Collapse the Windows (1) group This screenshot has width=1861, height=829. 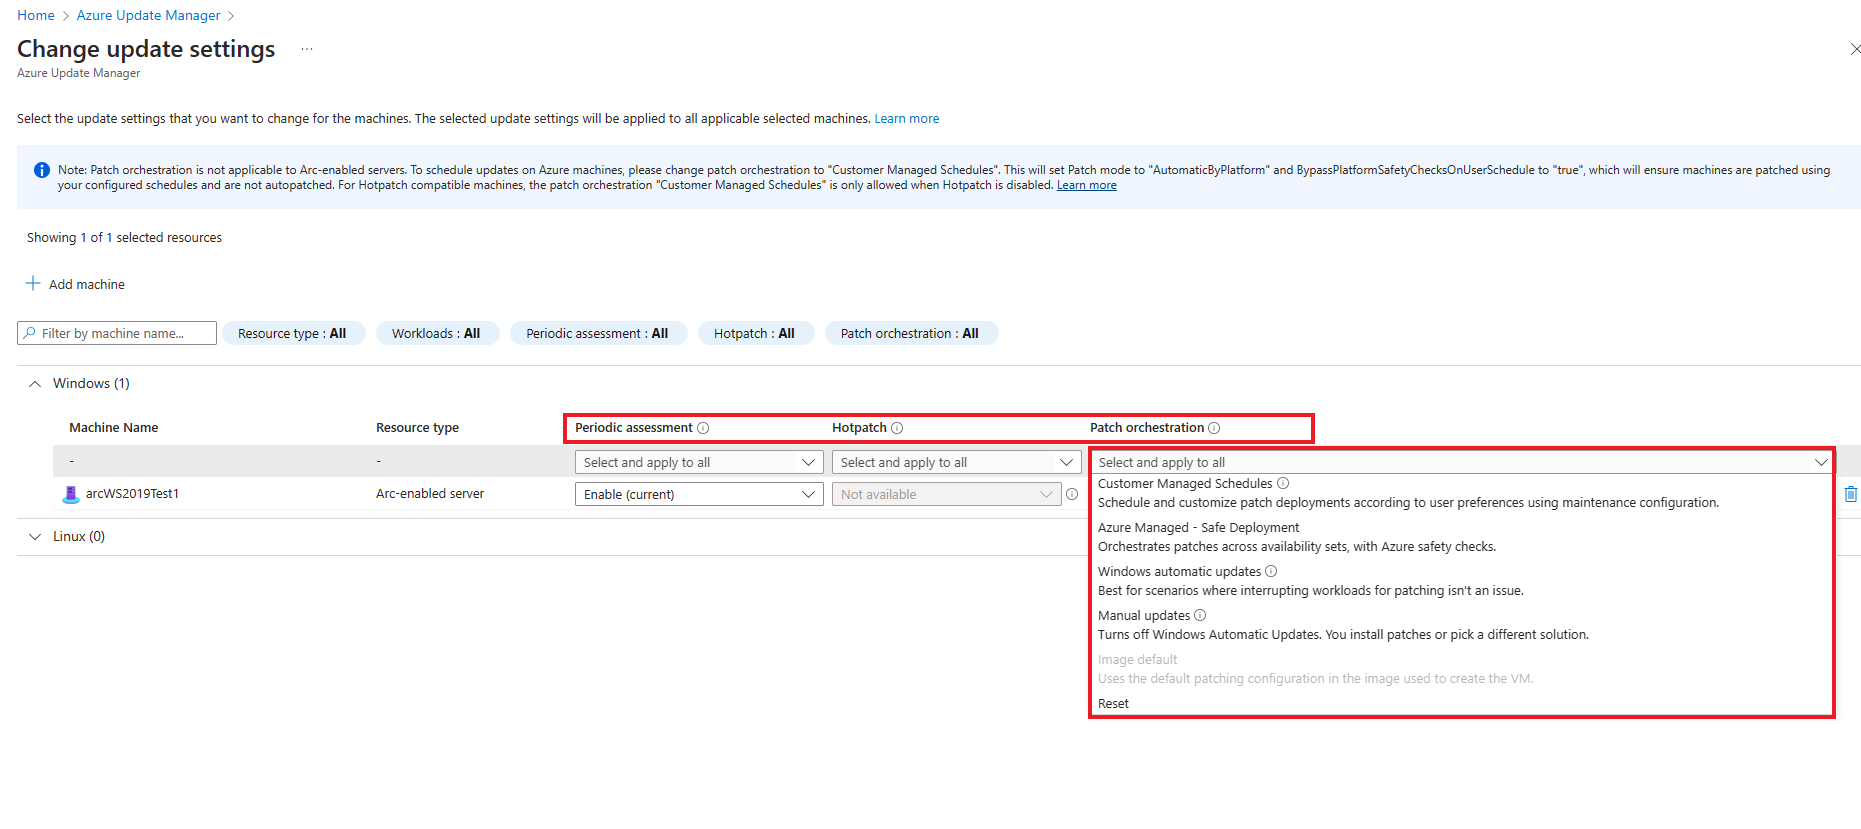point(35,384)
